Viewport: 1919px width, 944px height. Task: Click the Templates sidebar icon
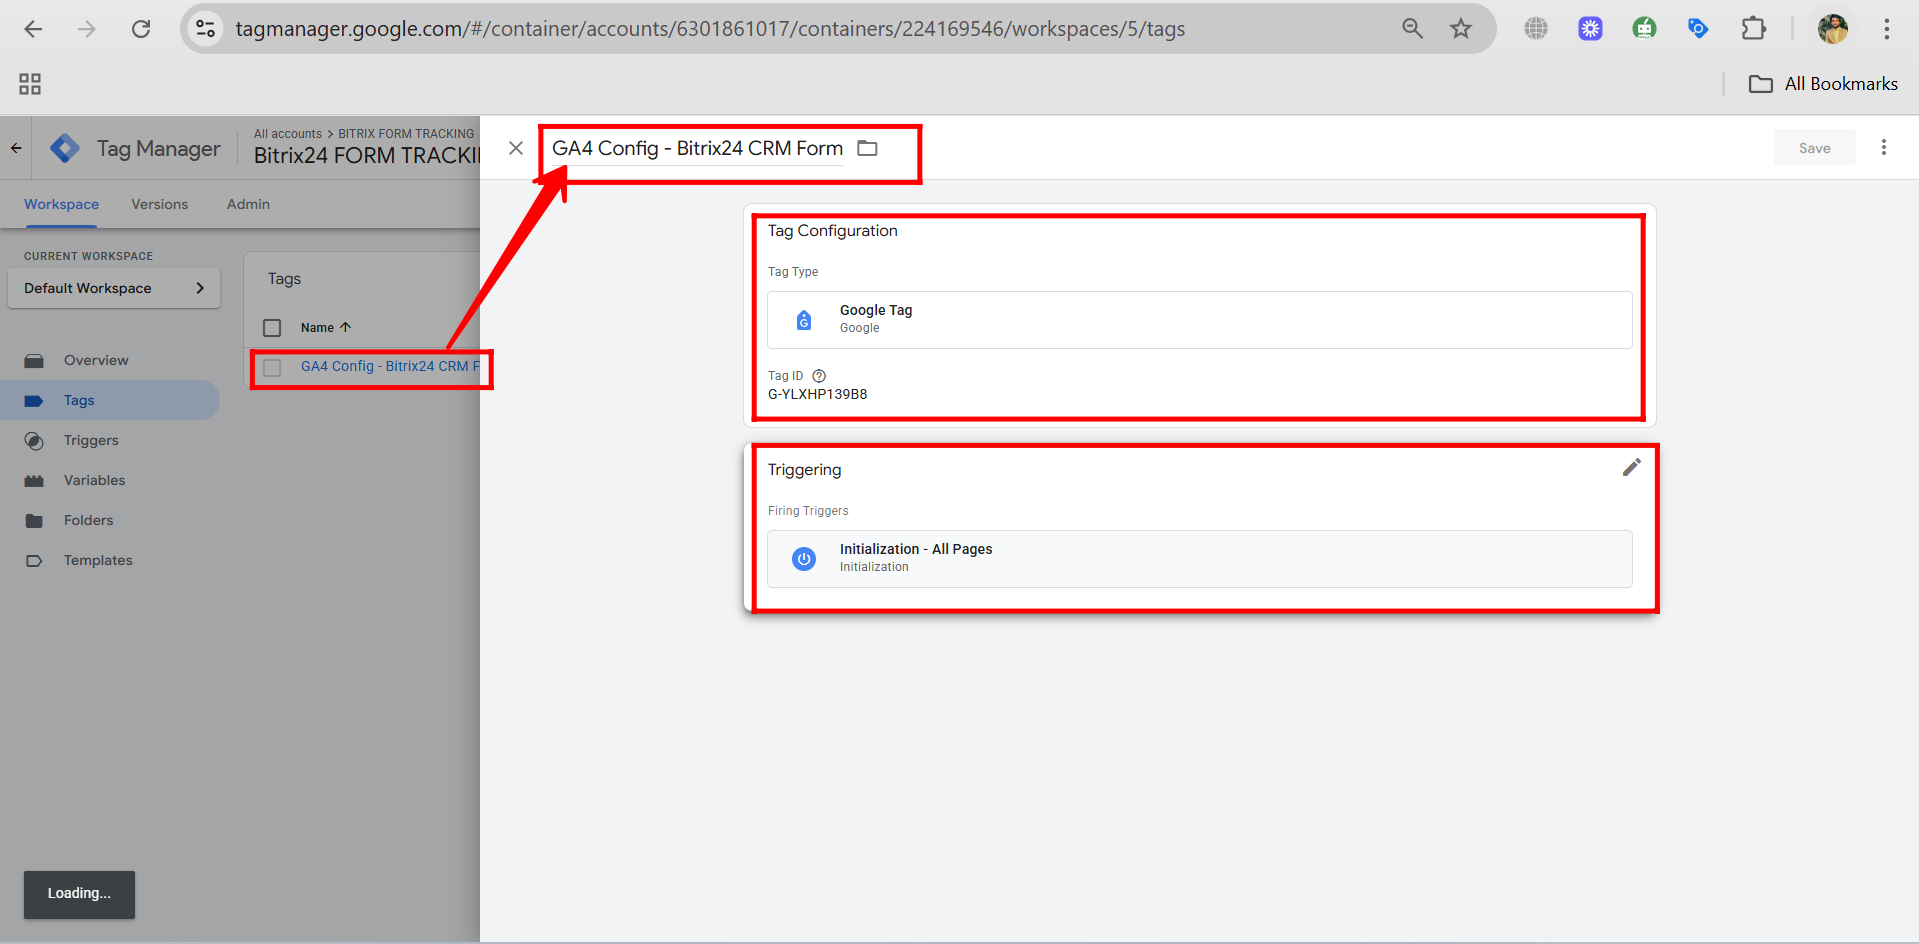coord(34,561)
